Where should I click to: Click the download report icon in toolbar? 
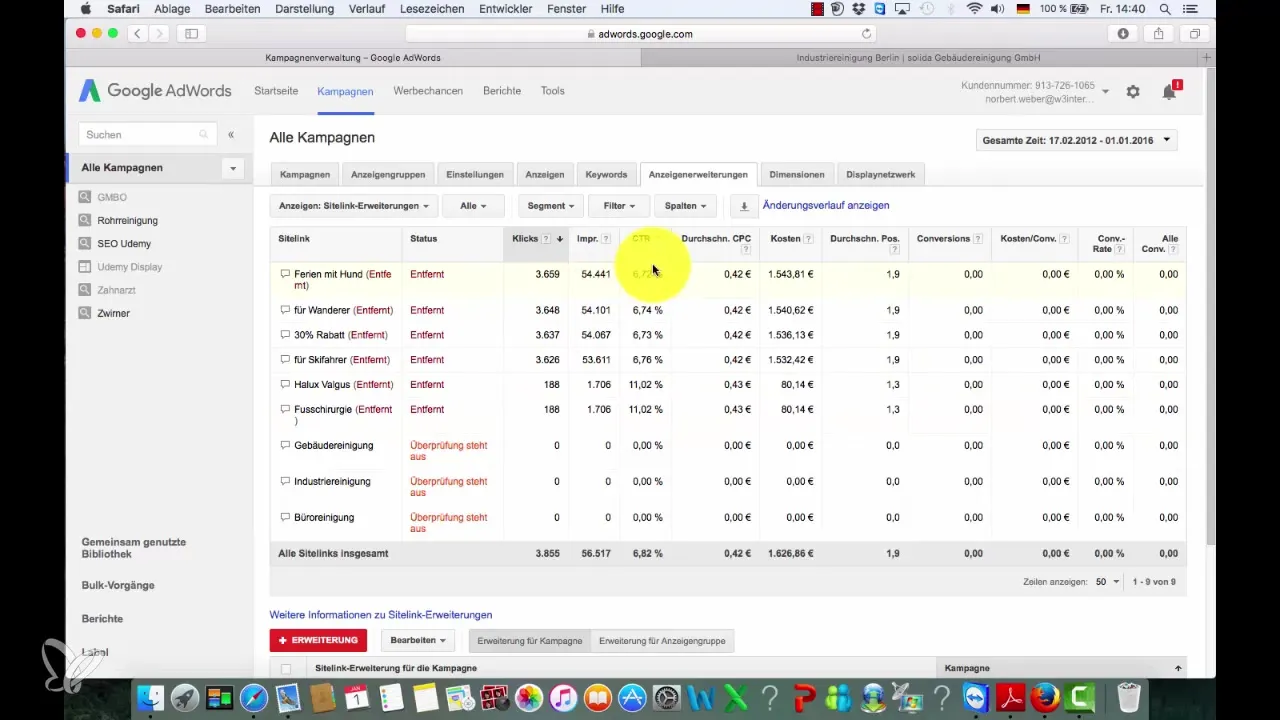744,206
